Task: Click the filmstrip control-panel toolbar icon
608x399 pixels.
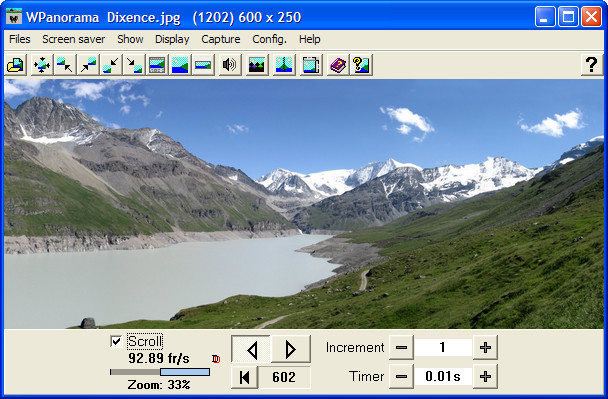Action: click(x=157, y=64)
